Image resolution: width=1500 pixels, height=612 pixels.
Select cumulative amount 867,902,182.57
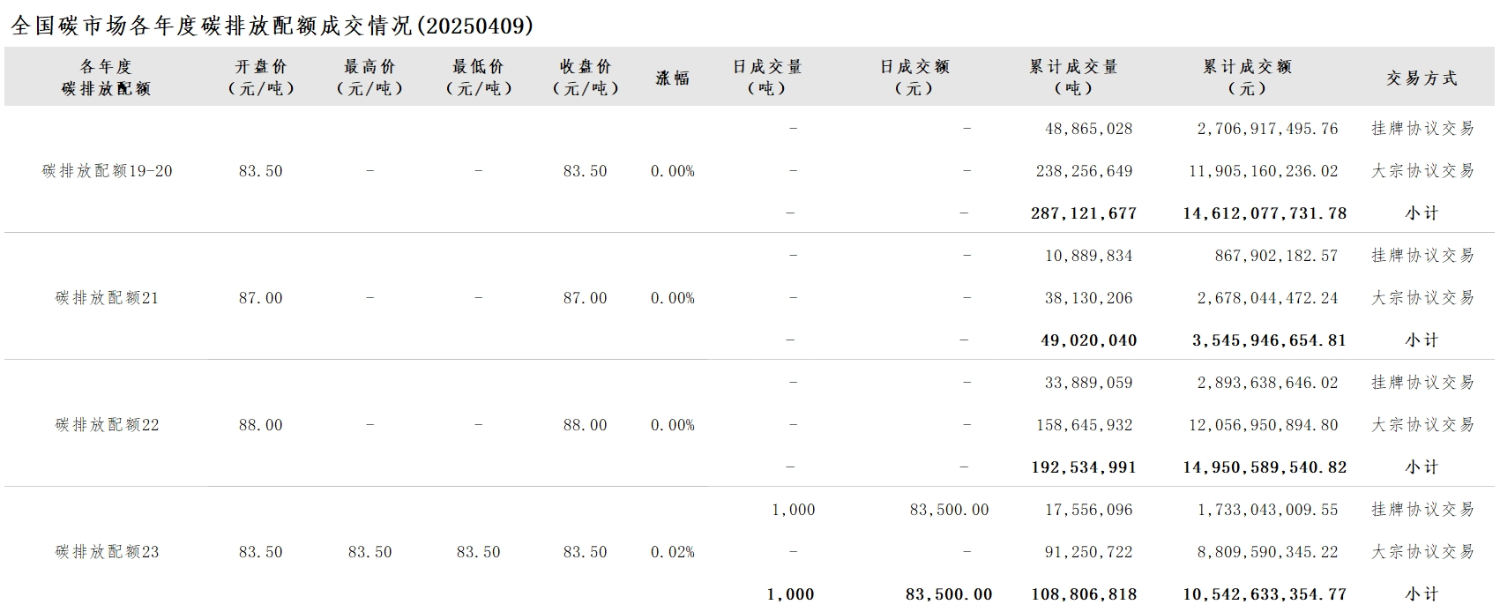pyautogui.click(x=1277, y=256)
